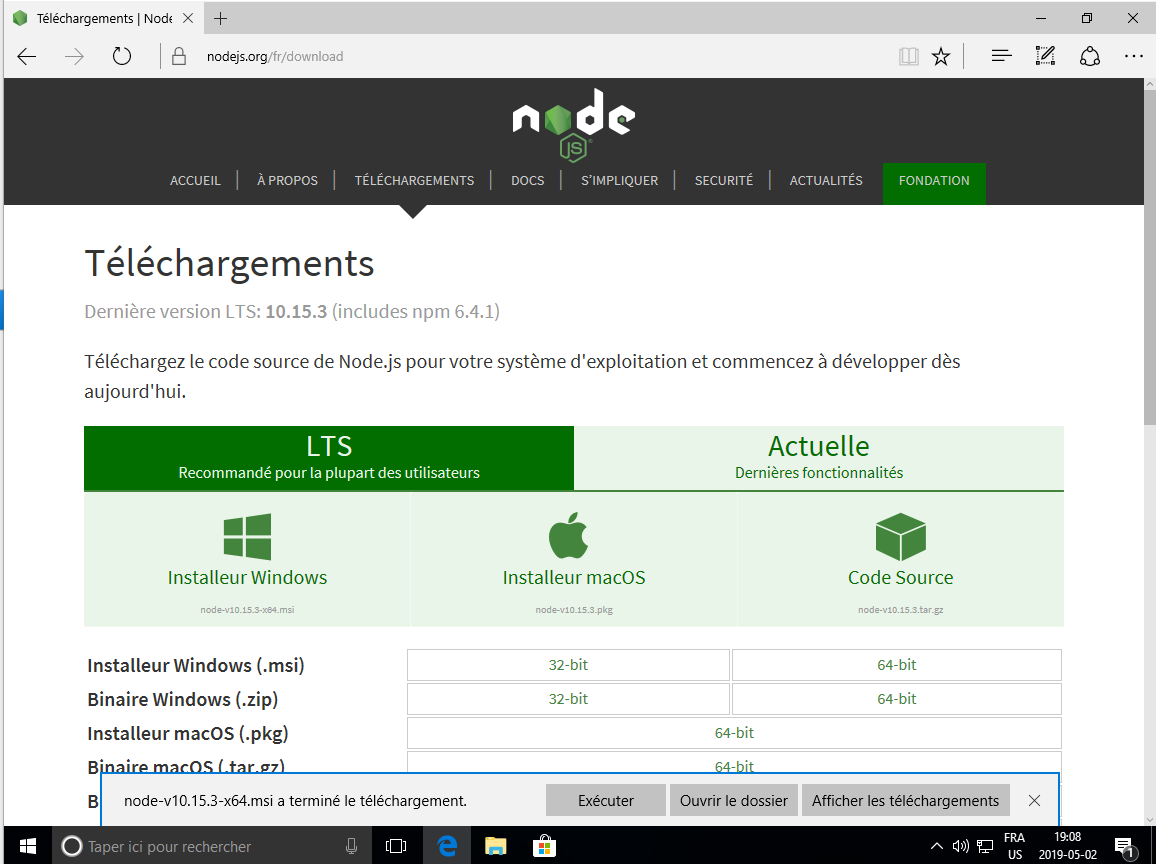Image resolution: width=1156 pixels, height=864 pixels.
Task: Download 32-bit Installeur Windows (.msi)
Action: 568,665
